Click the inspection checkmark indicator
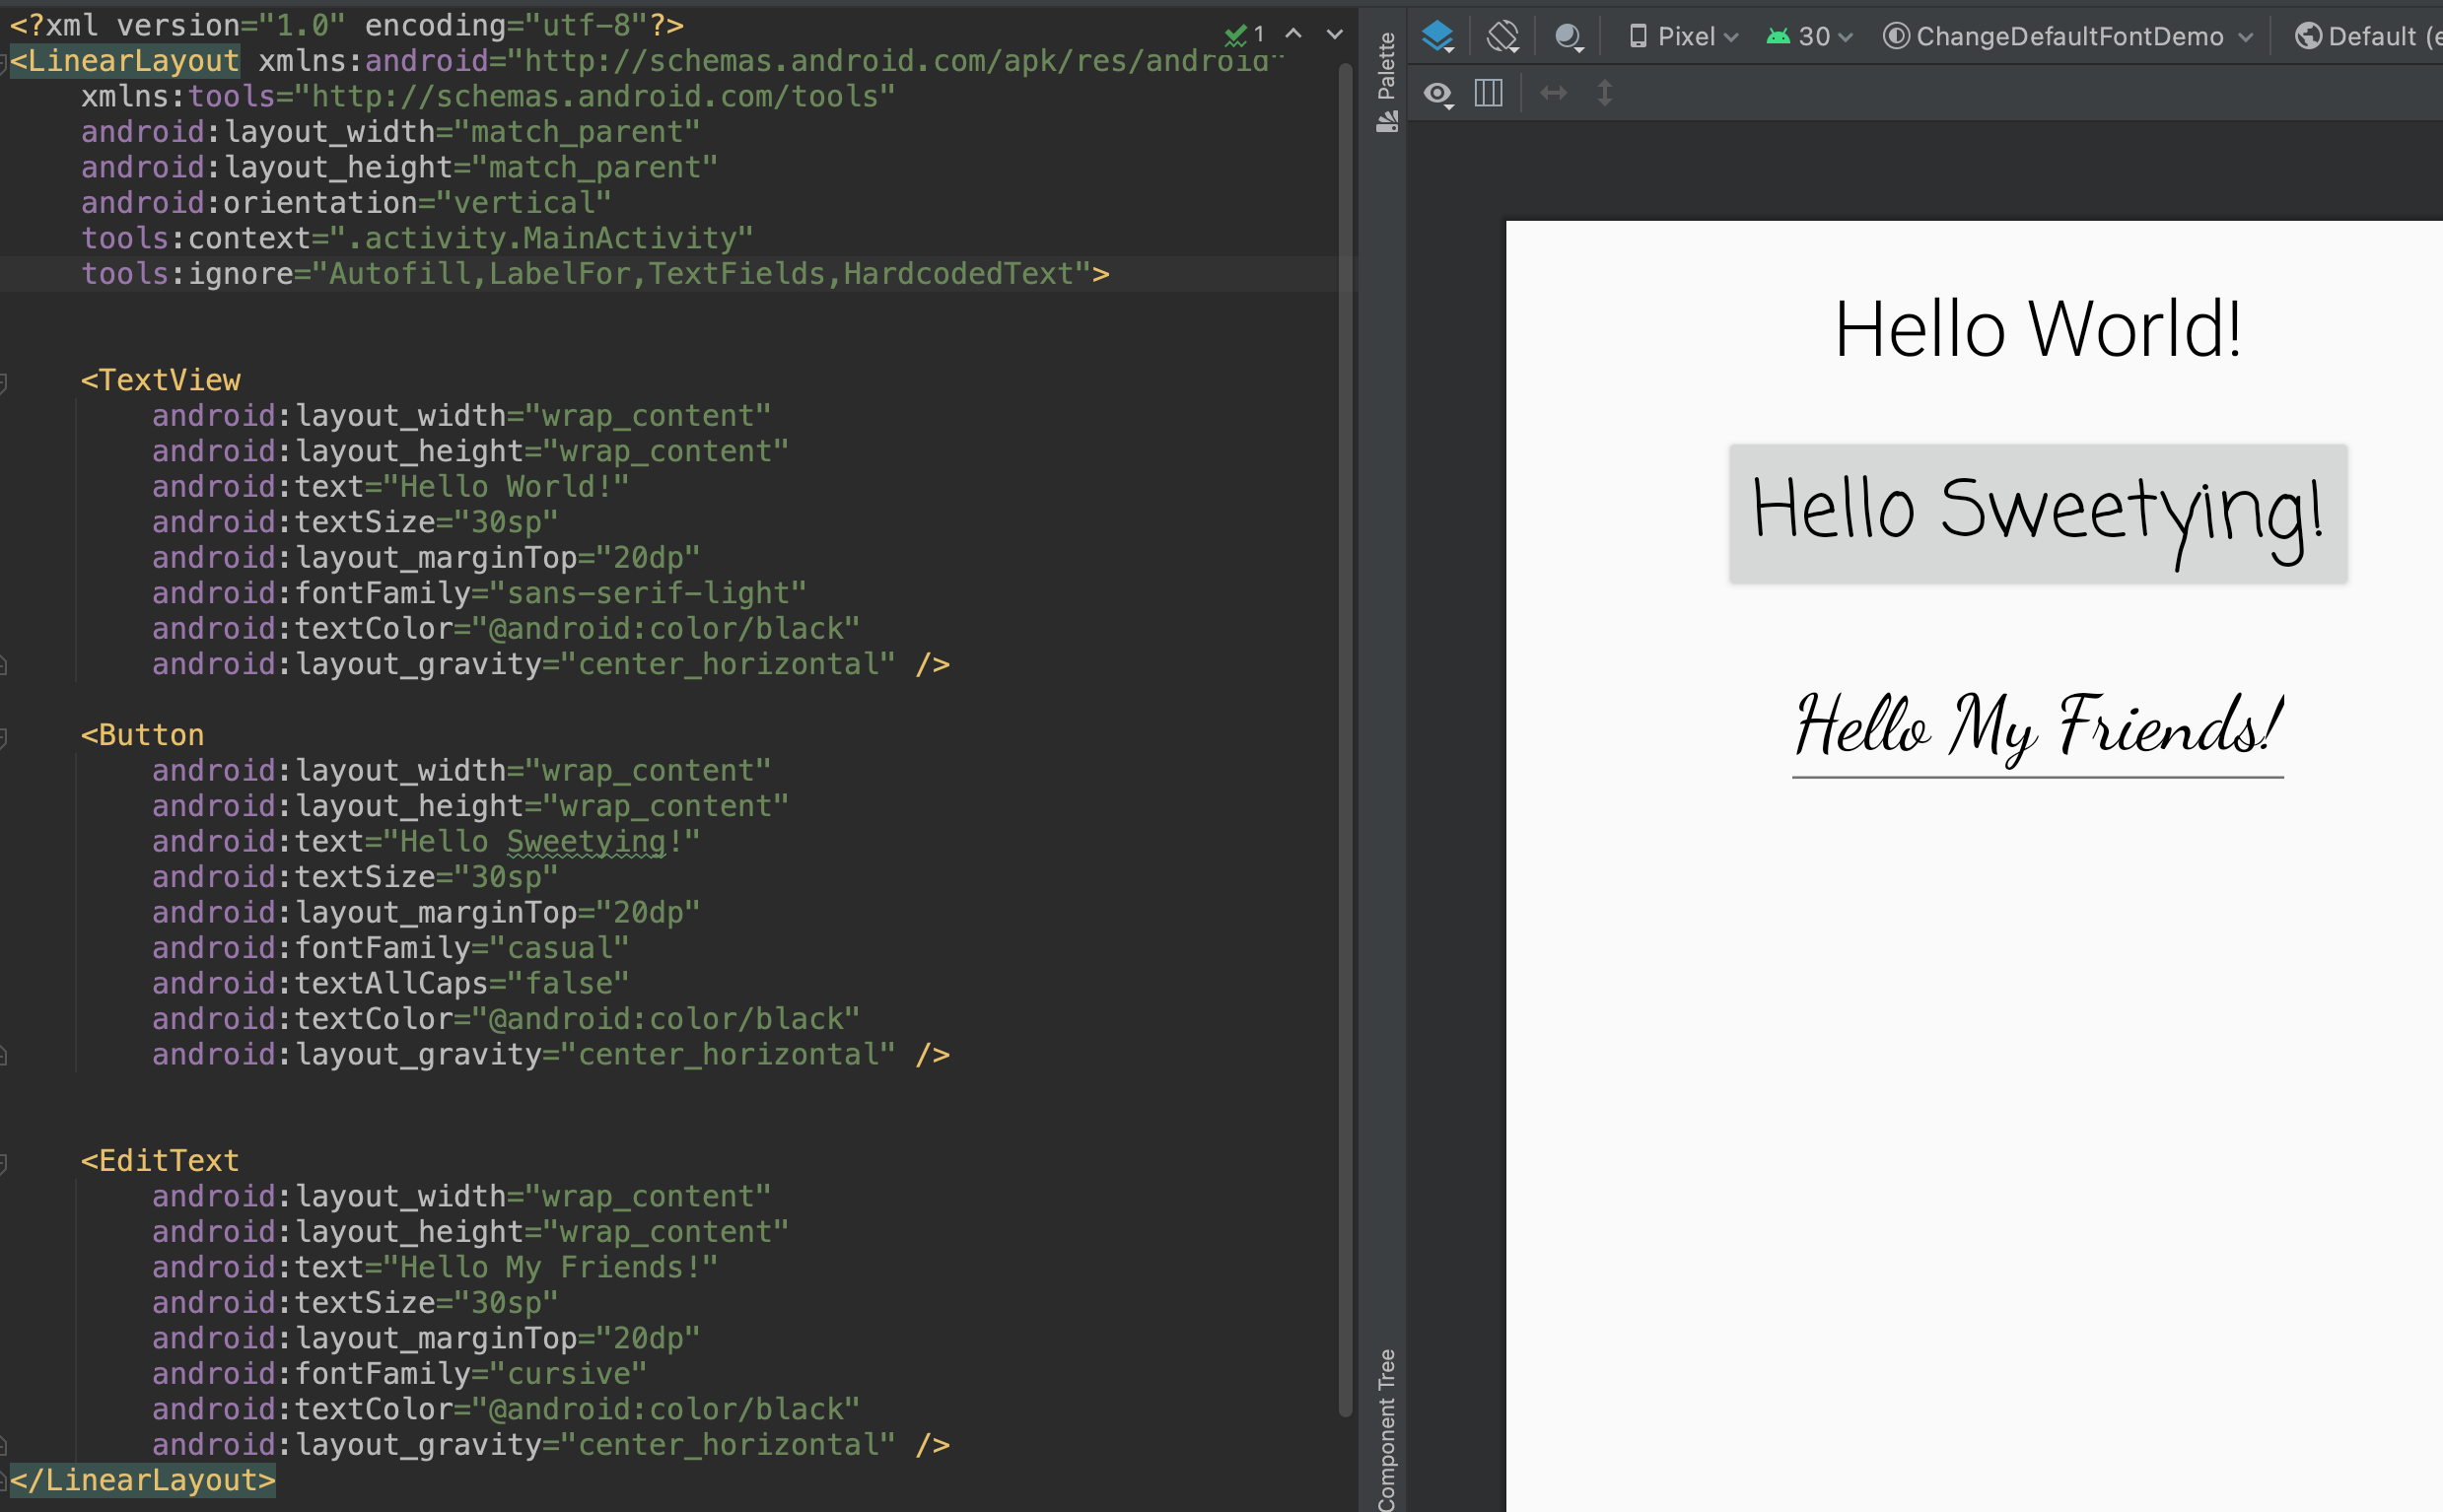The width and height of the screenshot is (2443, 1512). pos(1236,35)
